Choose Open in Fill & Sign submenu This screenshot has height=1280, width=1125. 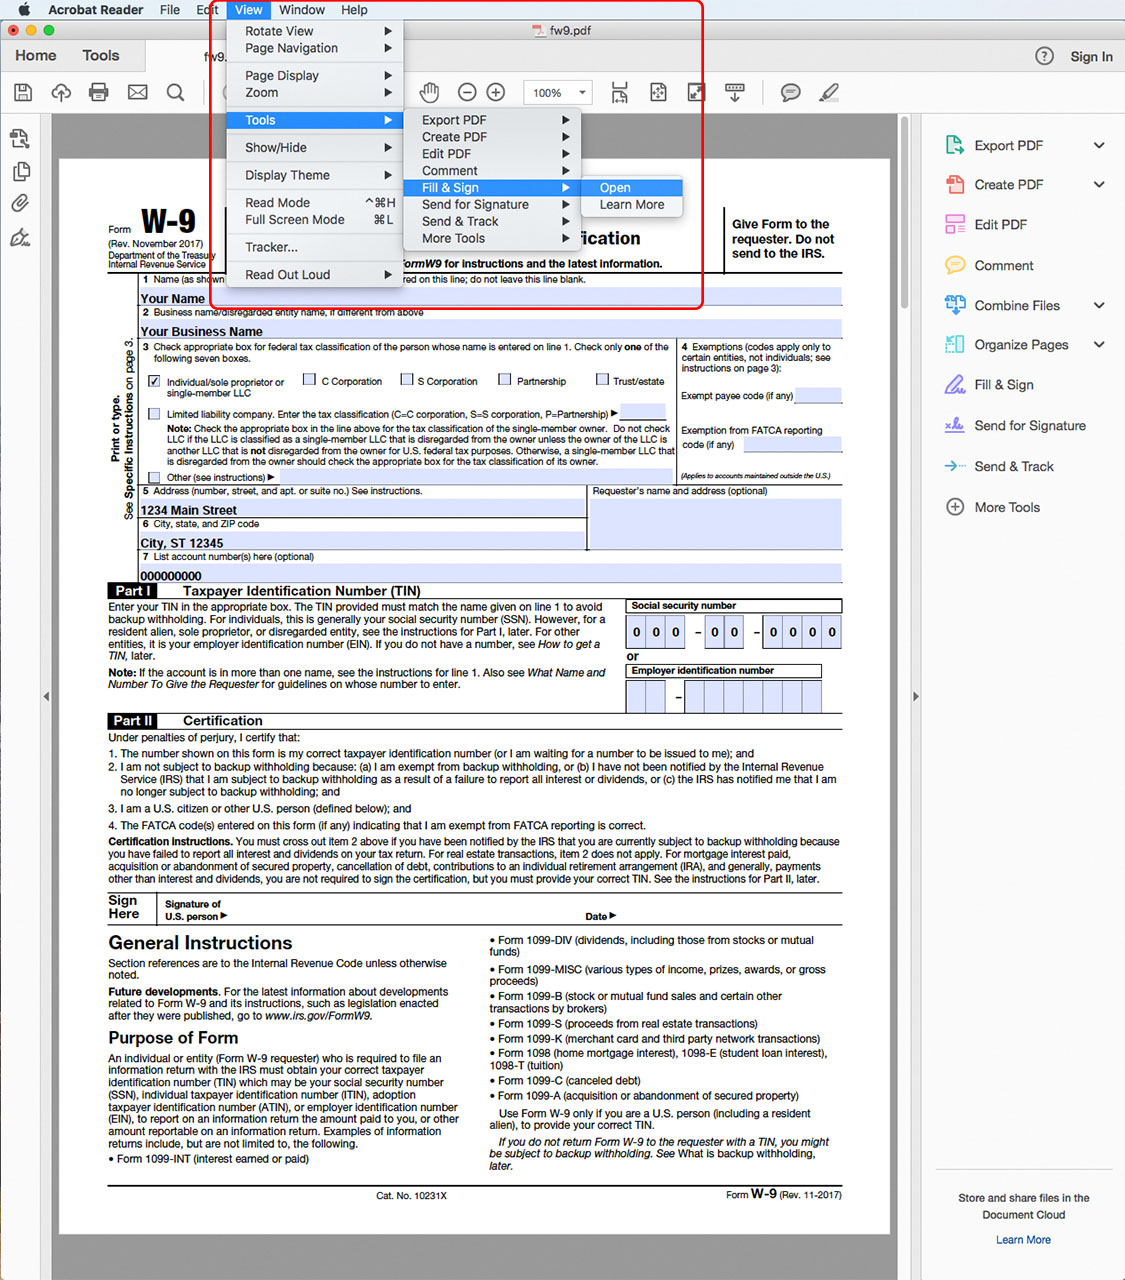click(x=631, y=188)
